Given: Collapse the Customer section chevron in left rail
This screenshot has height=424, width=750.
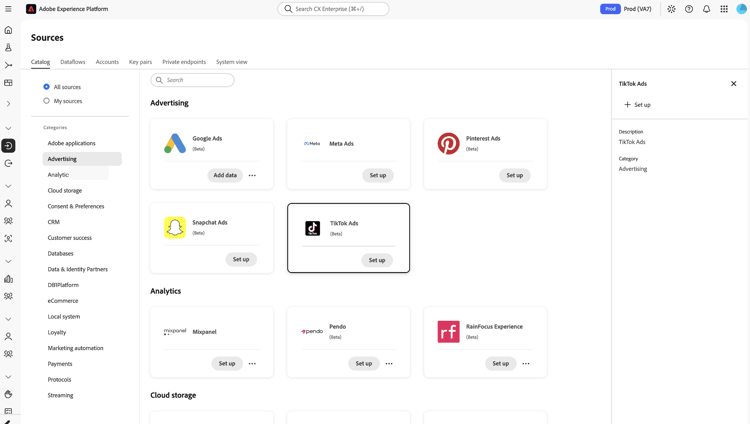Looking at the screenshot, I should (8, 186).
